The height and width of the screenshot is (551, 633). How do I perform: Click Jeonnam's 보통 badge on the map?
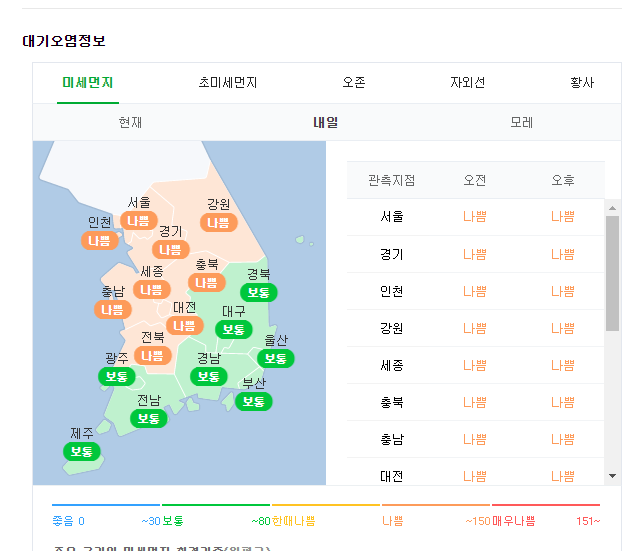(x=149, y=418)
